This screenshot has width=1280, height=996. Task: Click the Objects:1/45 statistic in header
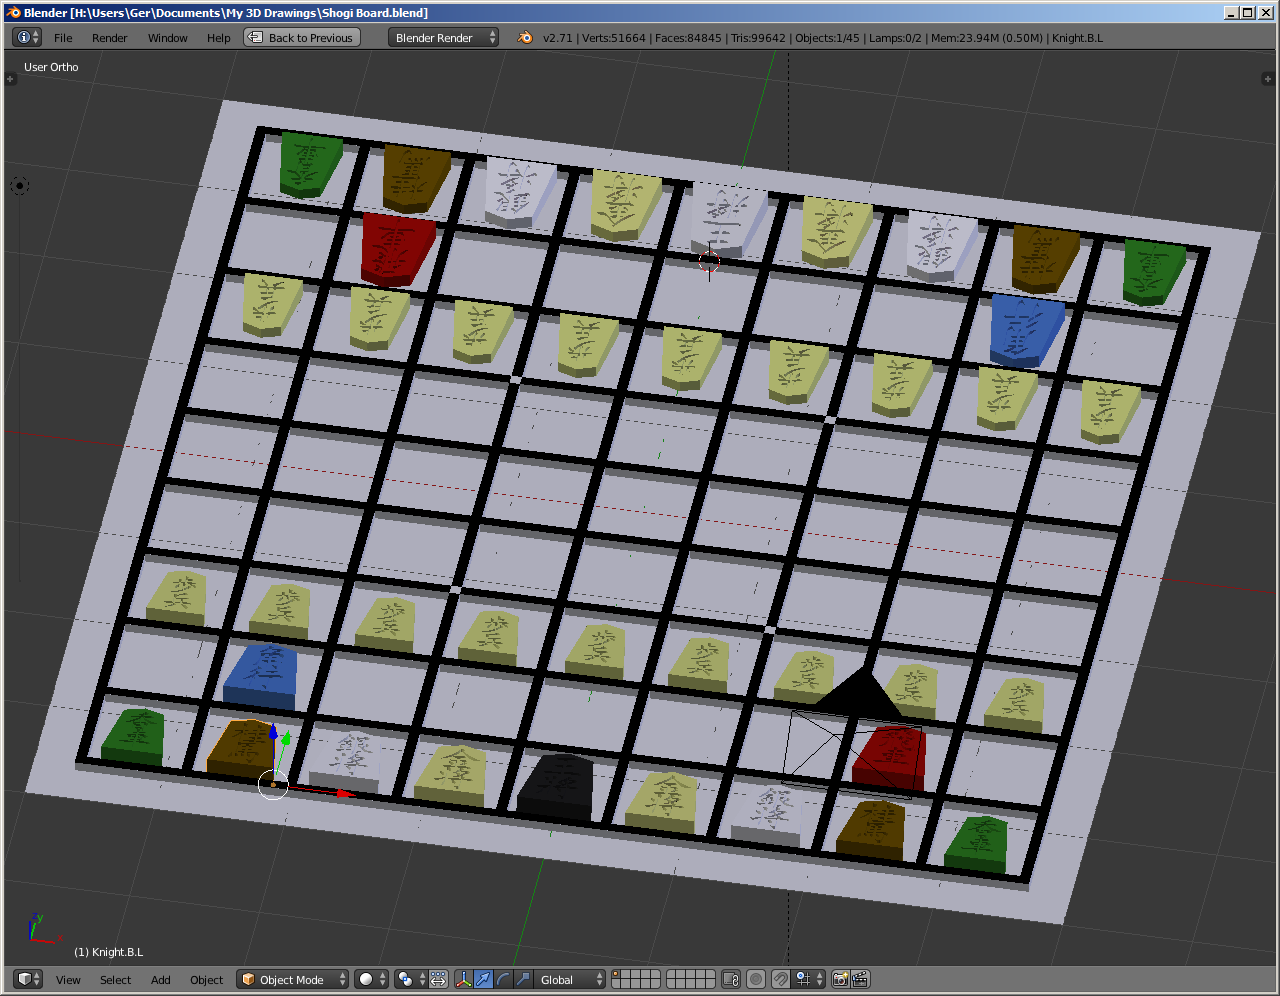827,38
